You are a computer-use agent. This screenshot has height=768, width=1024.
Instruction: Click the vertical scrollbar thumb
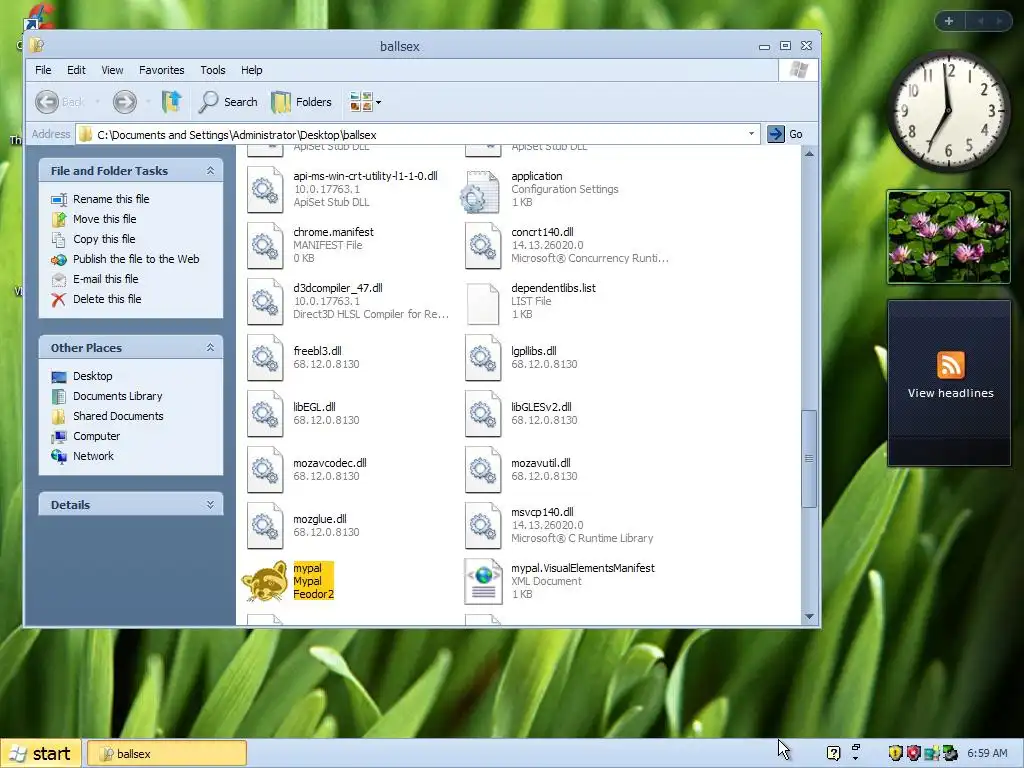pos(809,458)
